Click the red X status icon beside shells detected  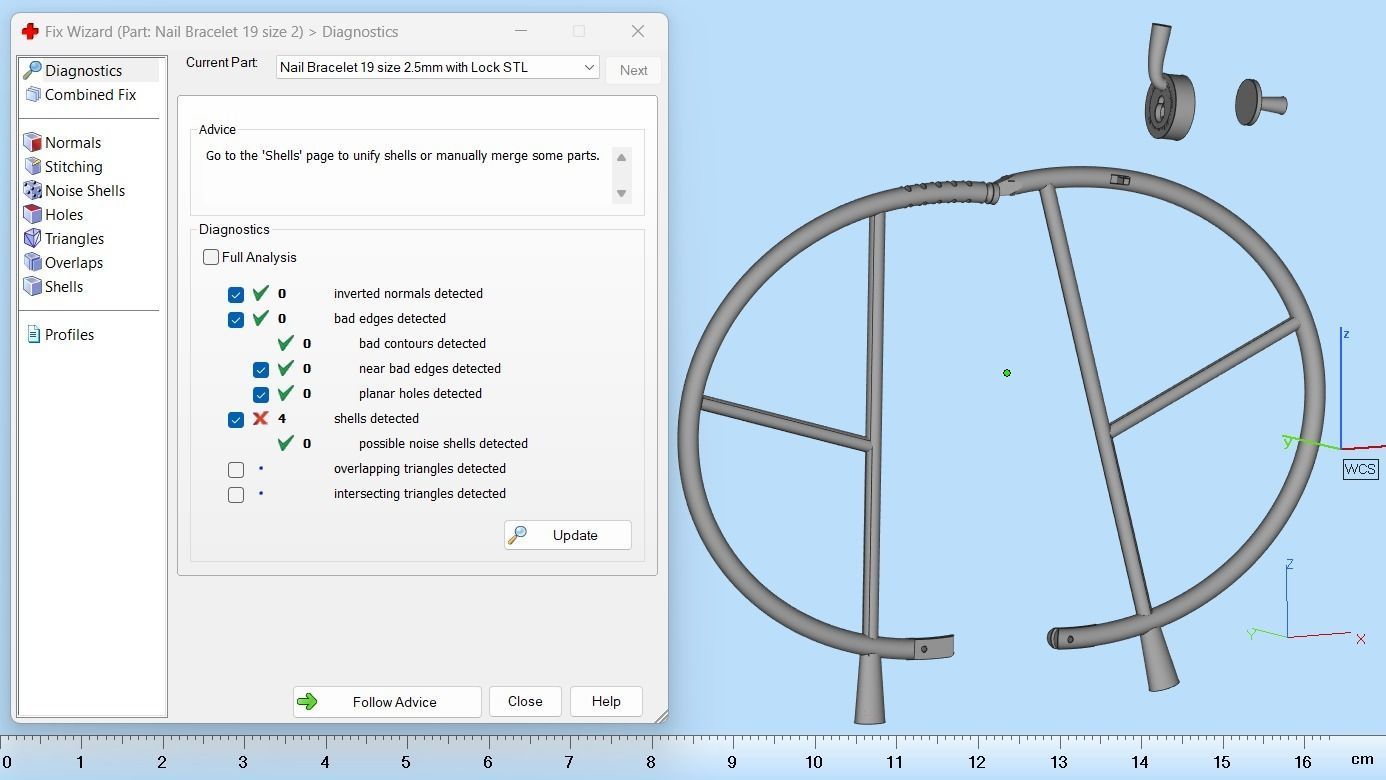pos(261,418)
